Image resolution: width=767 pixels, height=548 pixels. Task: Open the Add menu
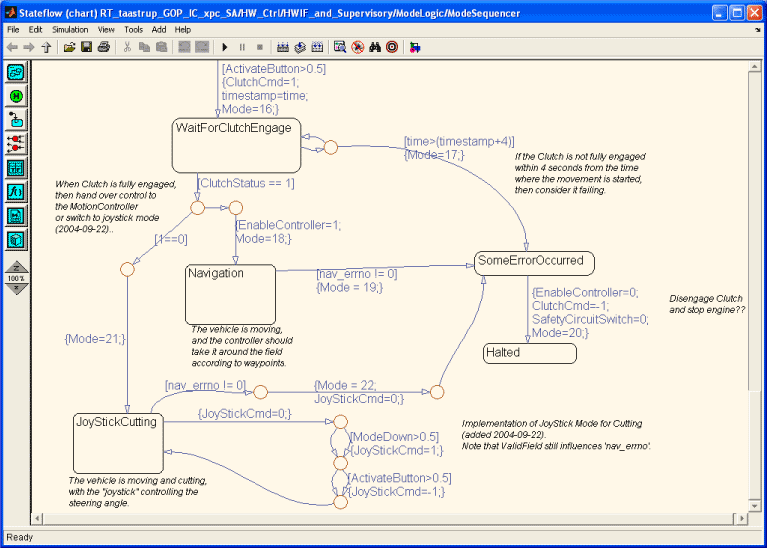point(159,30)
